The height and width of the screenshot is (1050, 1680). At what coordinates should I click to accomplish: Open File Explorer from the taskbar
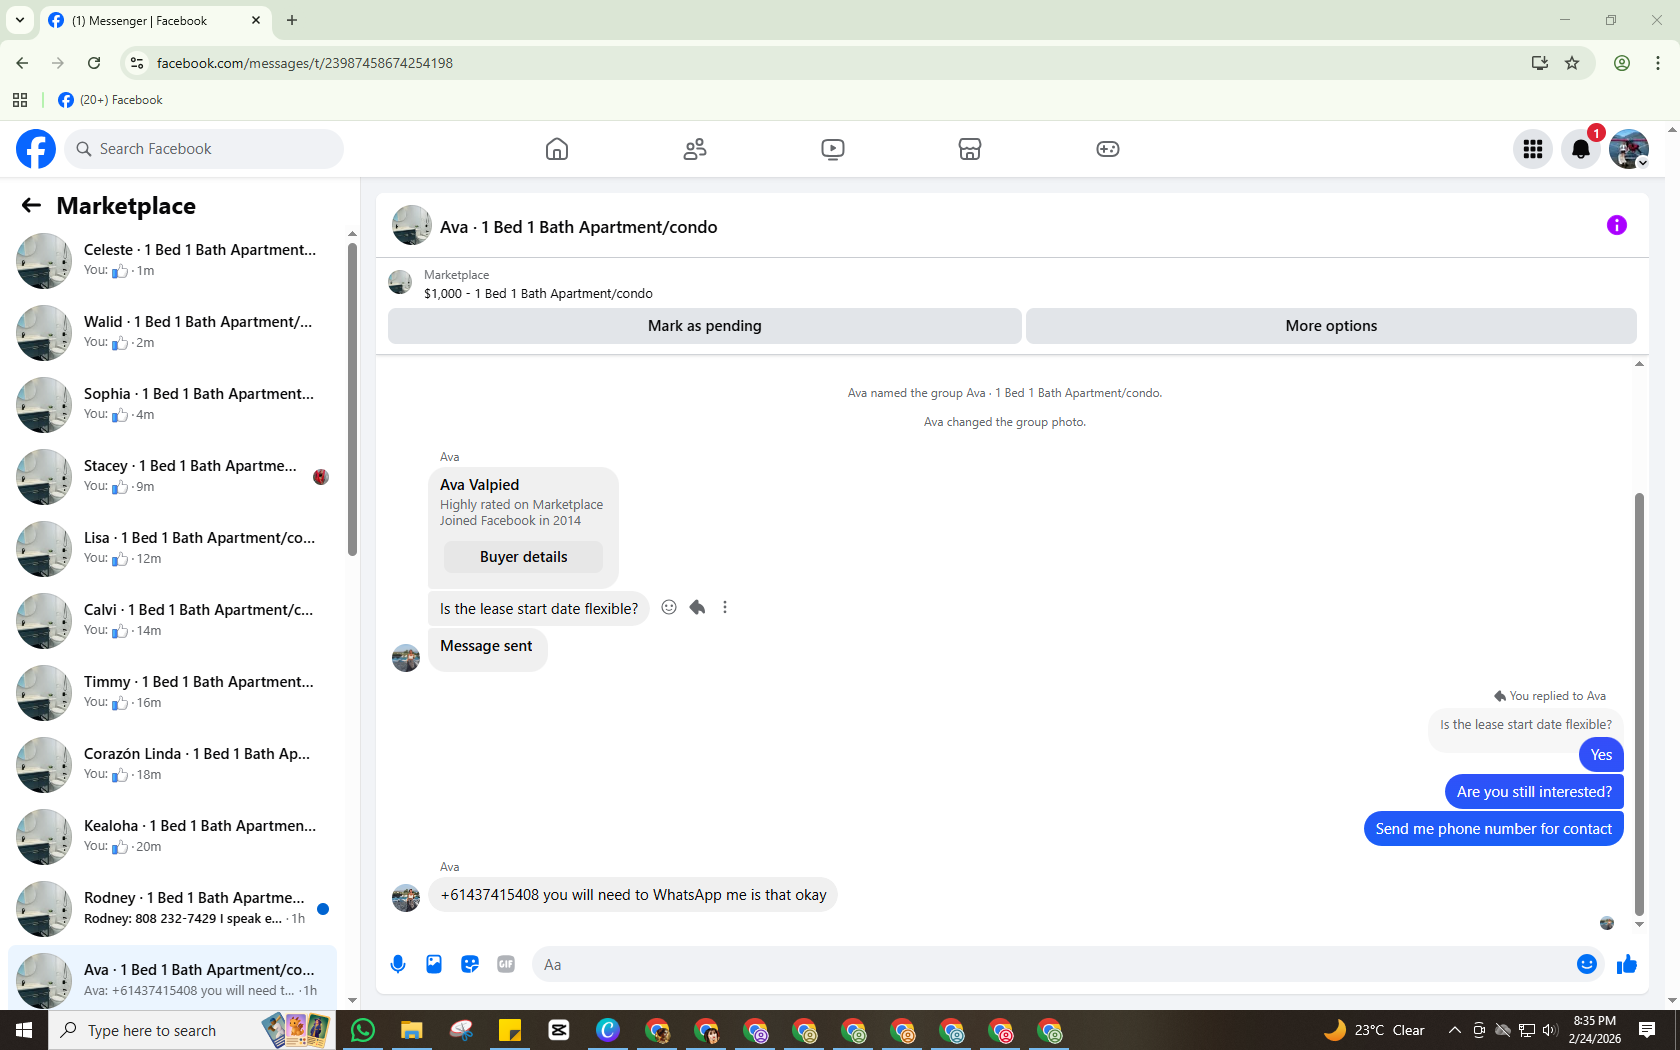click(x=412, y=1030)
